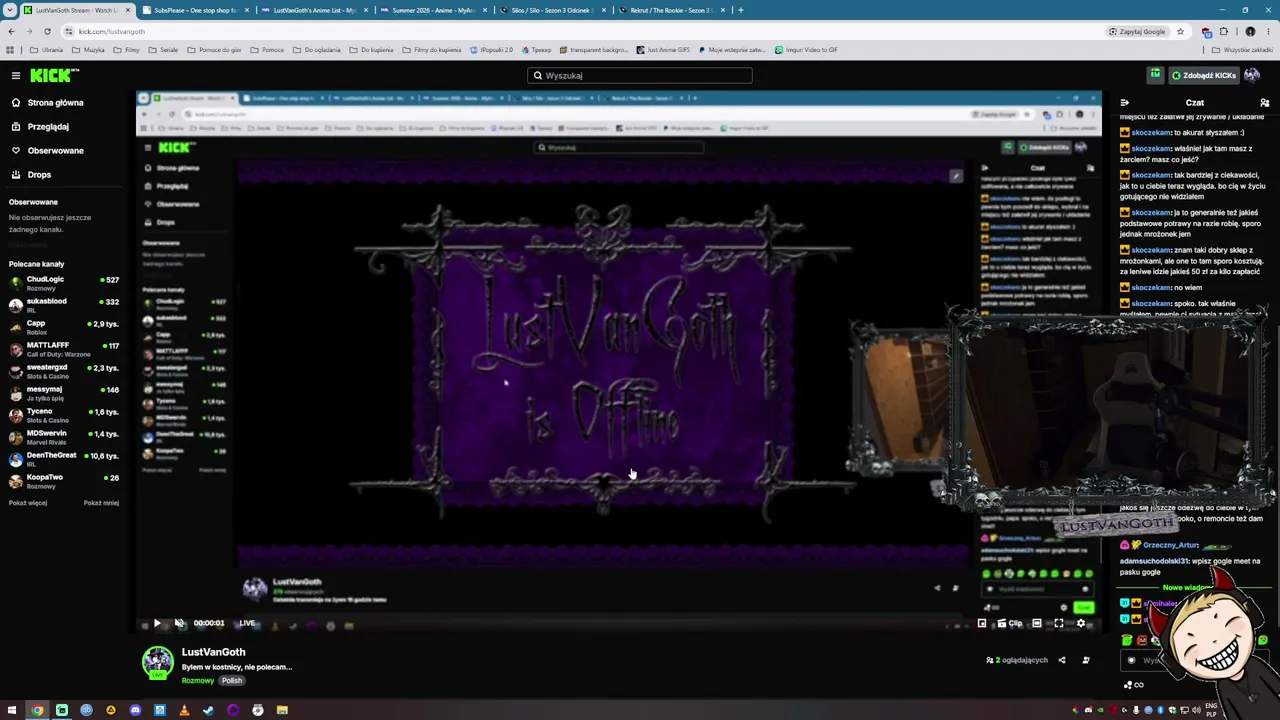Open the Windows Start menu
Screen dimensions: 1280x720
13,710
